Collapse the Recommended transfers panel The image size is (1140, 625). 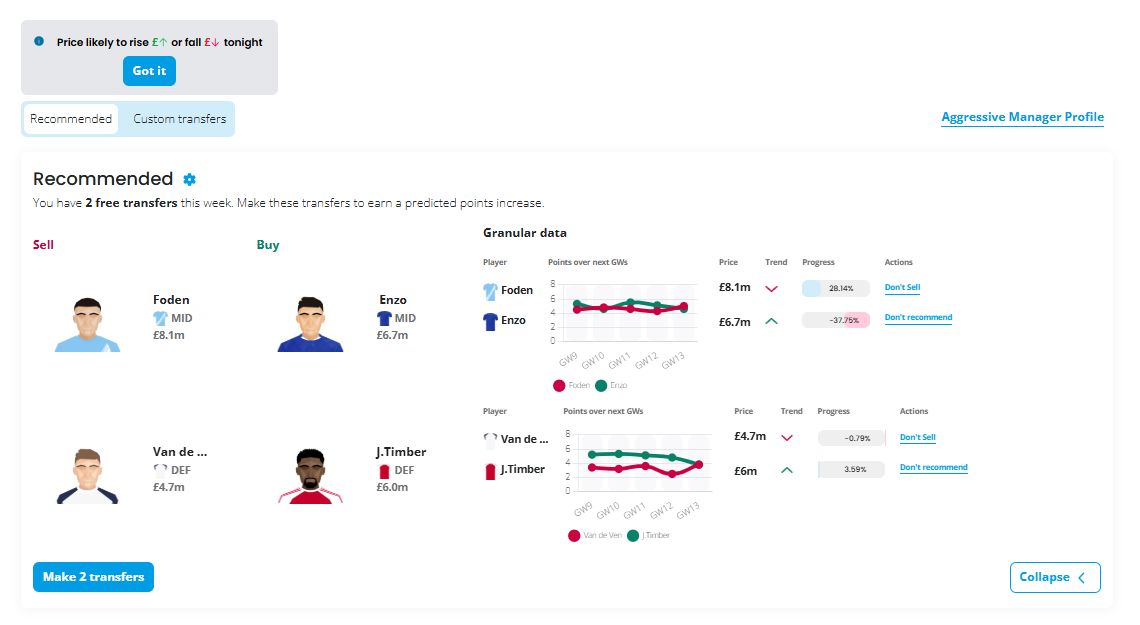tap(1055, 577)
